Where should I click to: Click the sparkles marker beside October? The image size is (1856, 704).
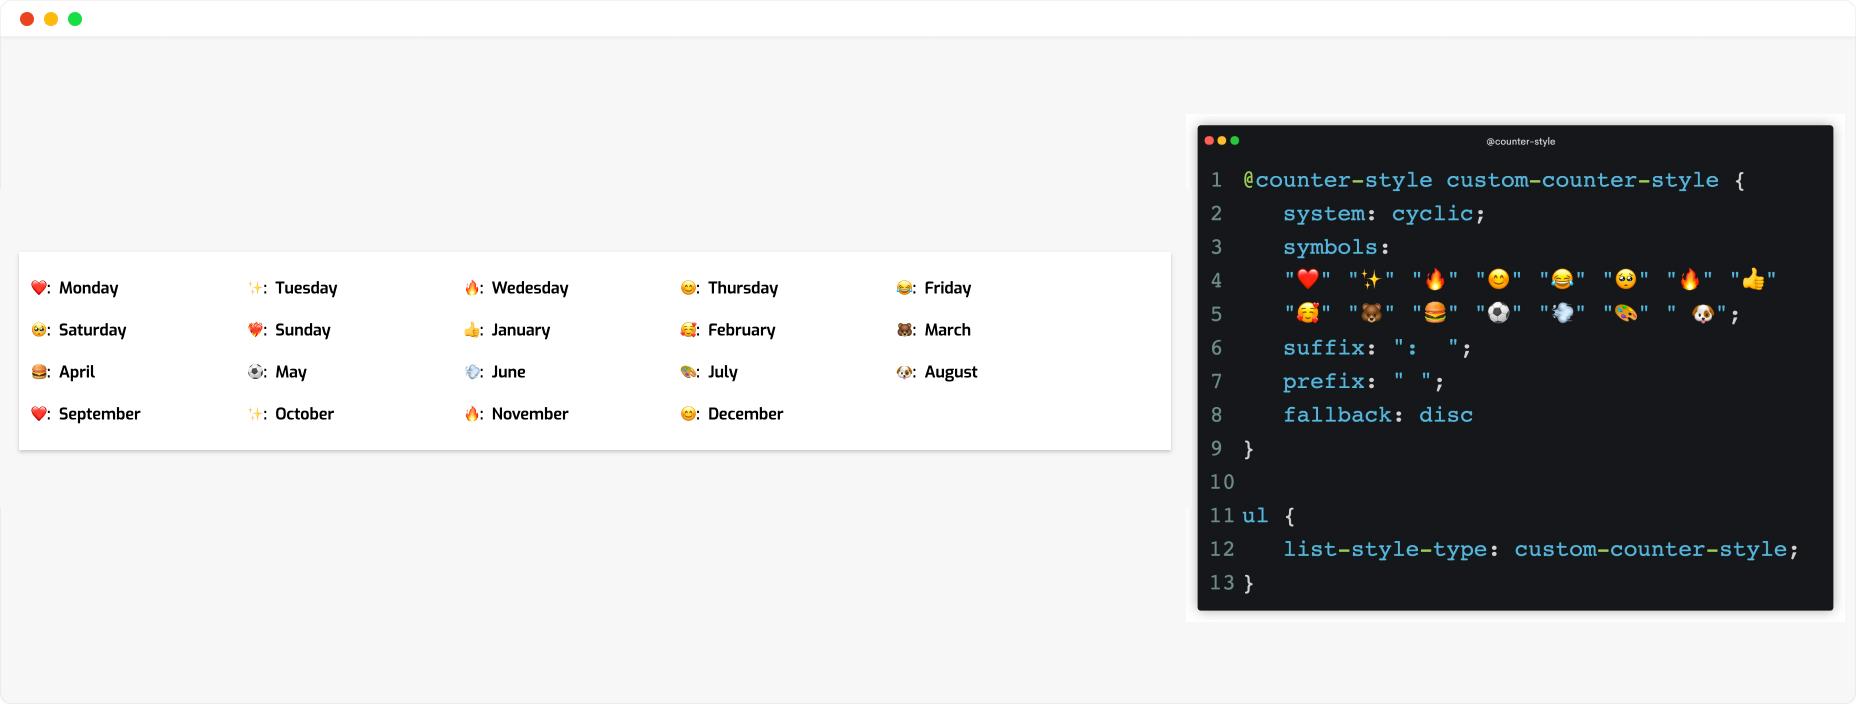click(x=255, y=414)
